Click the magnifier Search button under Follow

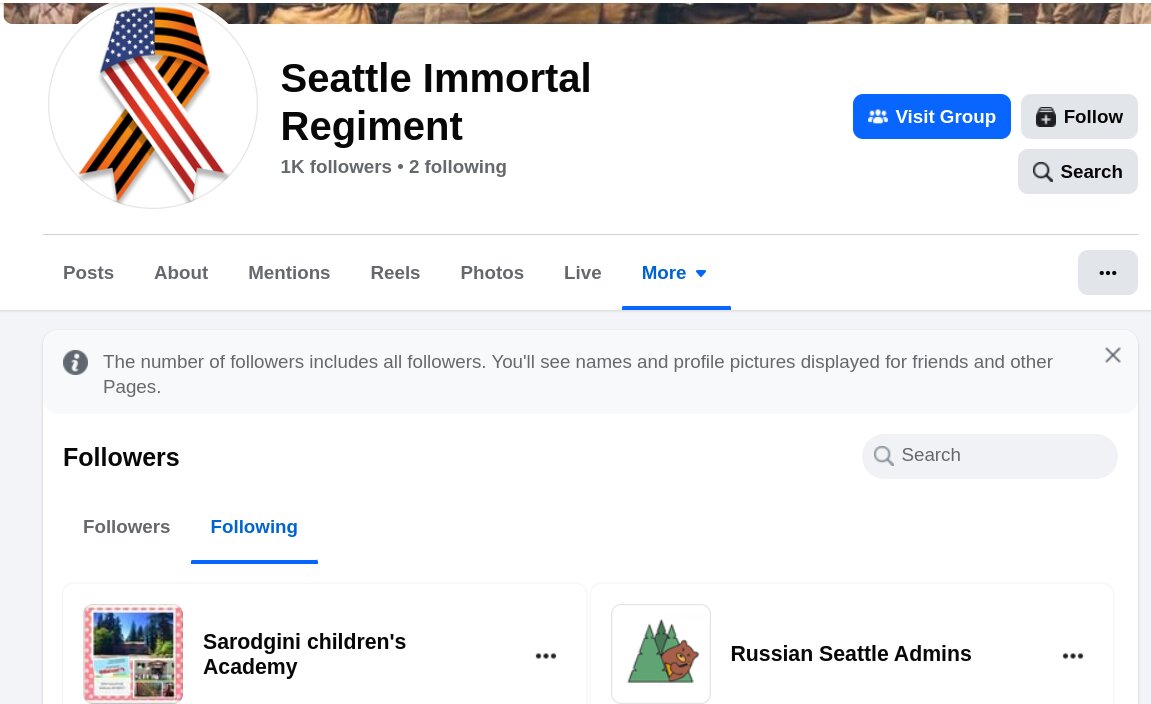pos(1078,172)
